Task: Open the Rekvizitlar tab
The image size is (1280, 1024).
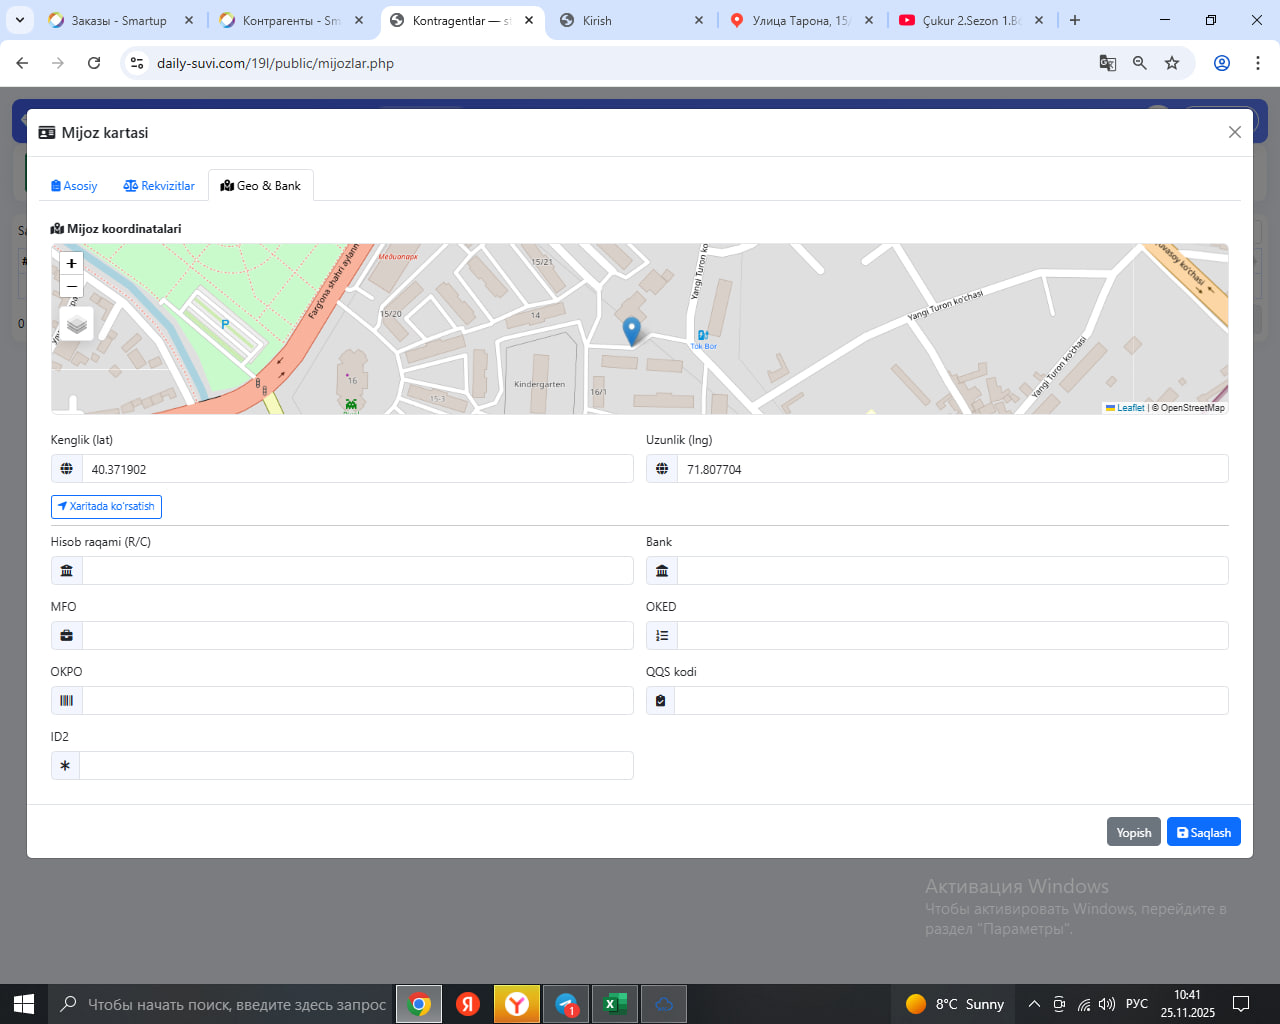Action: click(159, 186)
